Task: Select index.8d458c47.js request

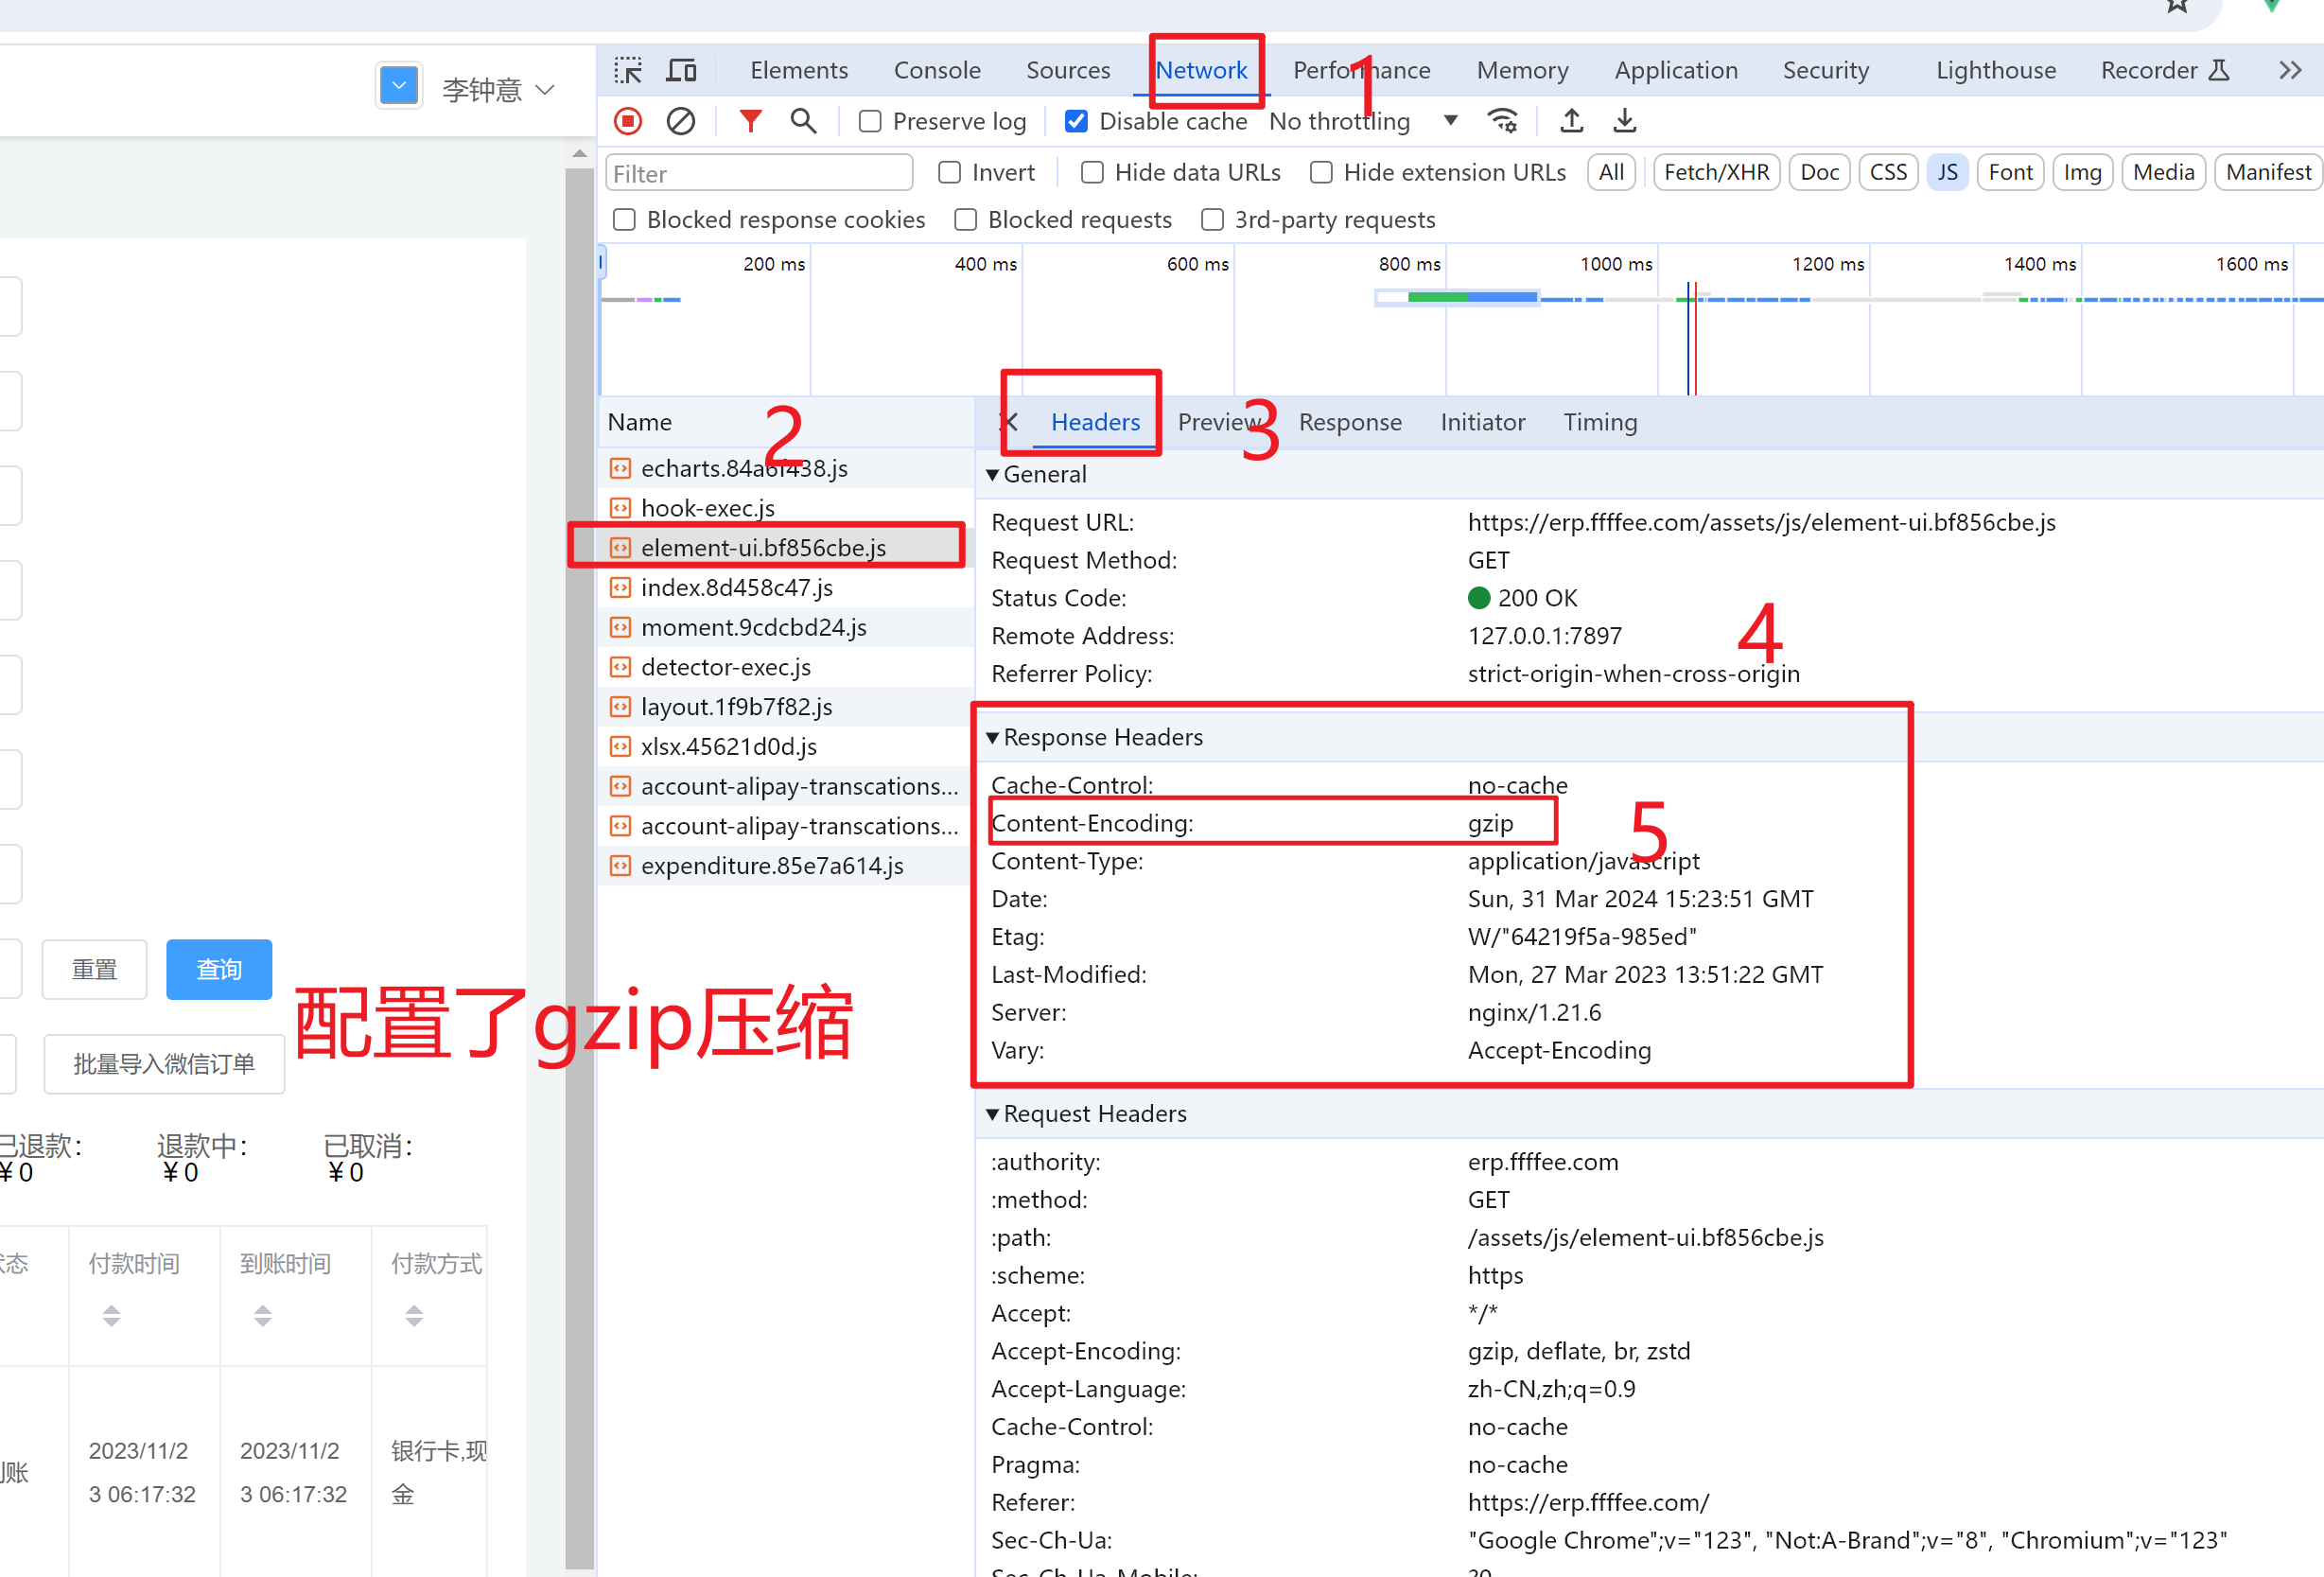Action: (x=785, y=587)
